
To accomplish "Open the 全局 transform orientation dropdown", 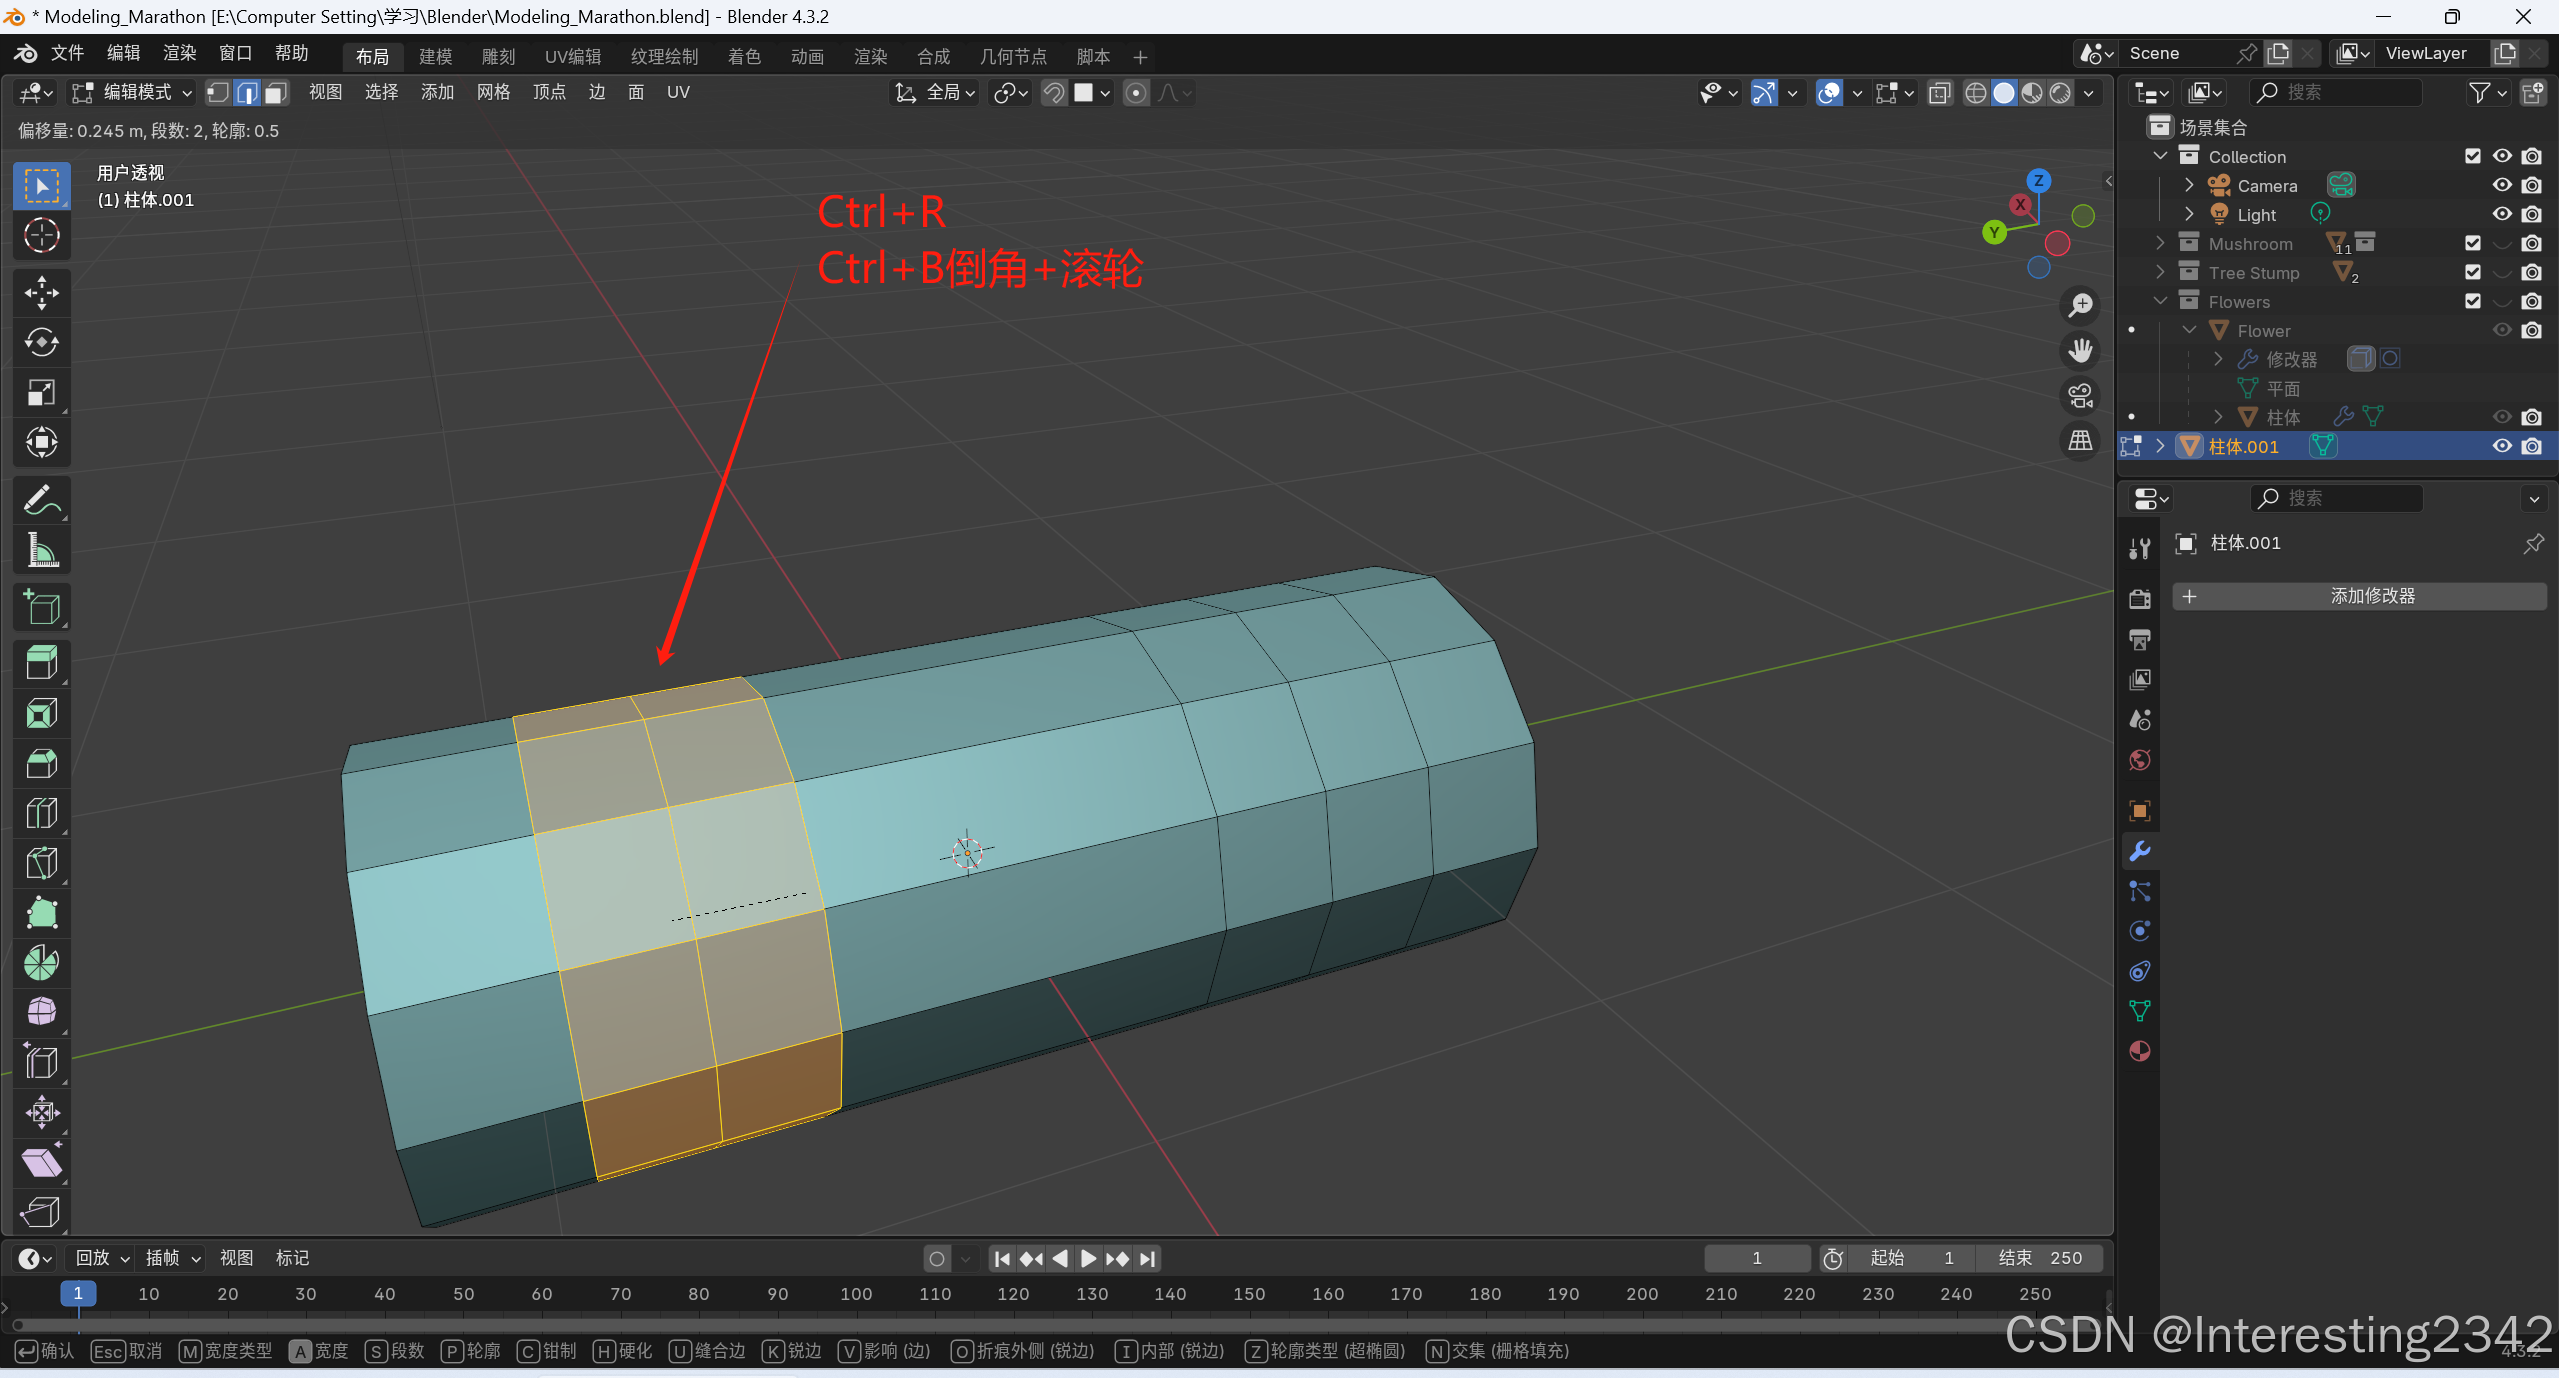I will (x=937, y=93).
